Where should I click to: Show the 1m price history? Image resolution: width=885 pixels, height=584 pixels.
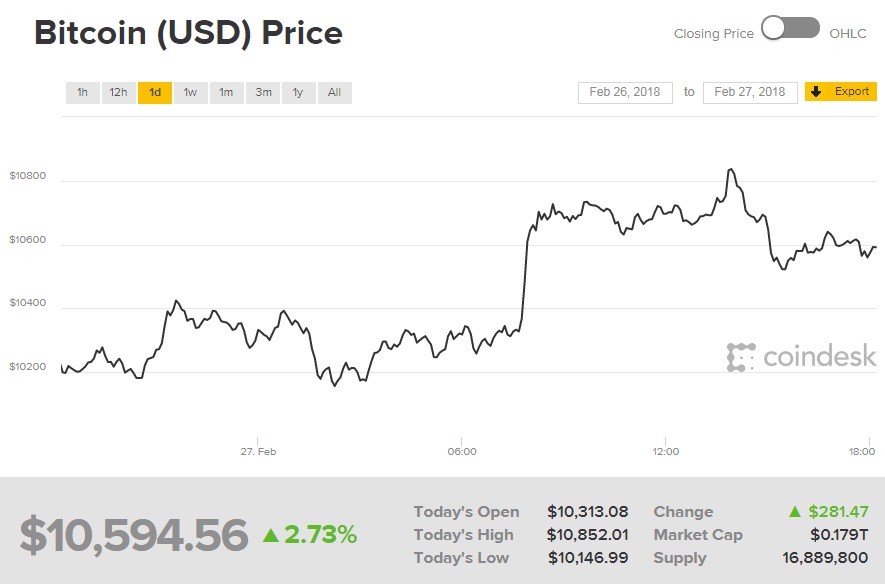click(x=226, y=92)
